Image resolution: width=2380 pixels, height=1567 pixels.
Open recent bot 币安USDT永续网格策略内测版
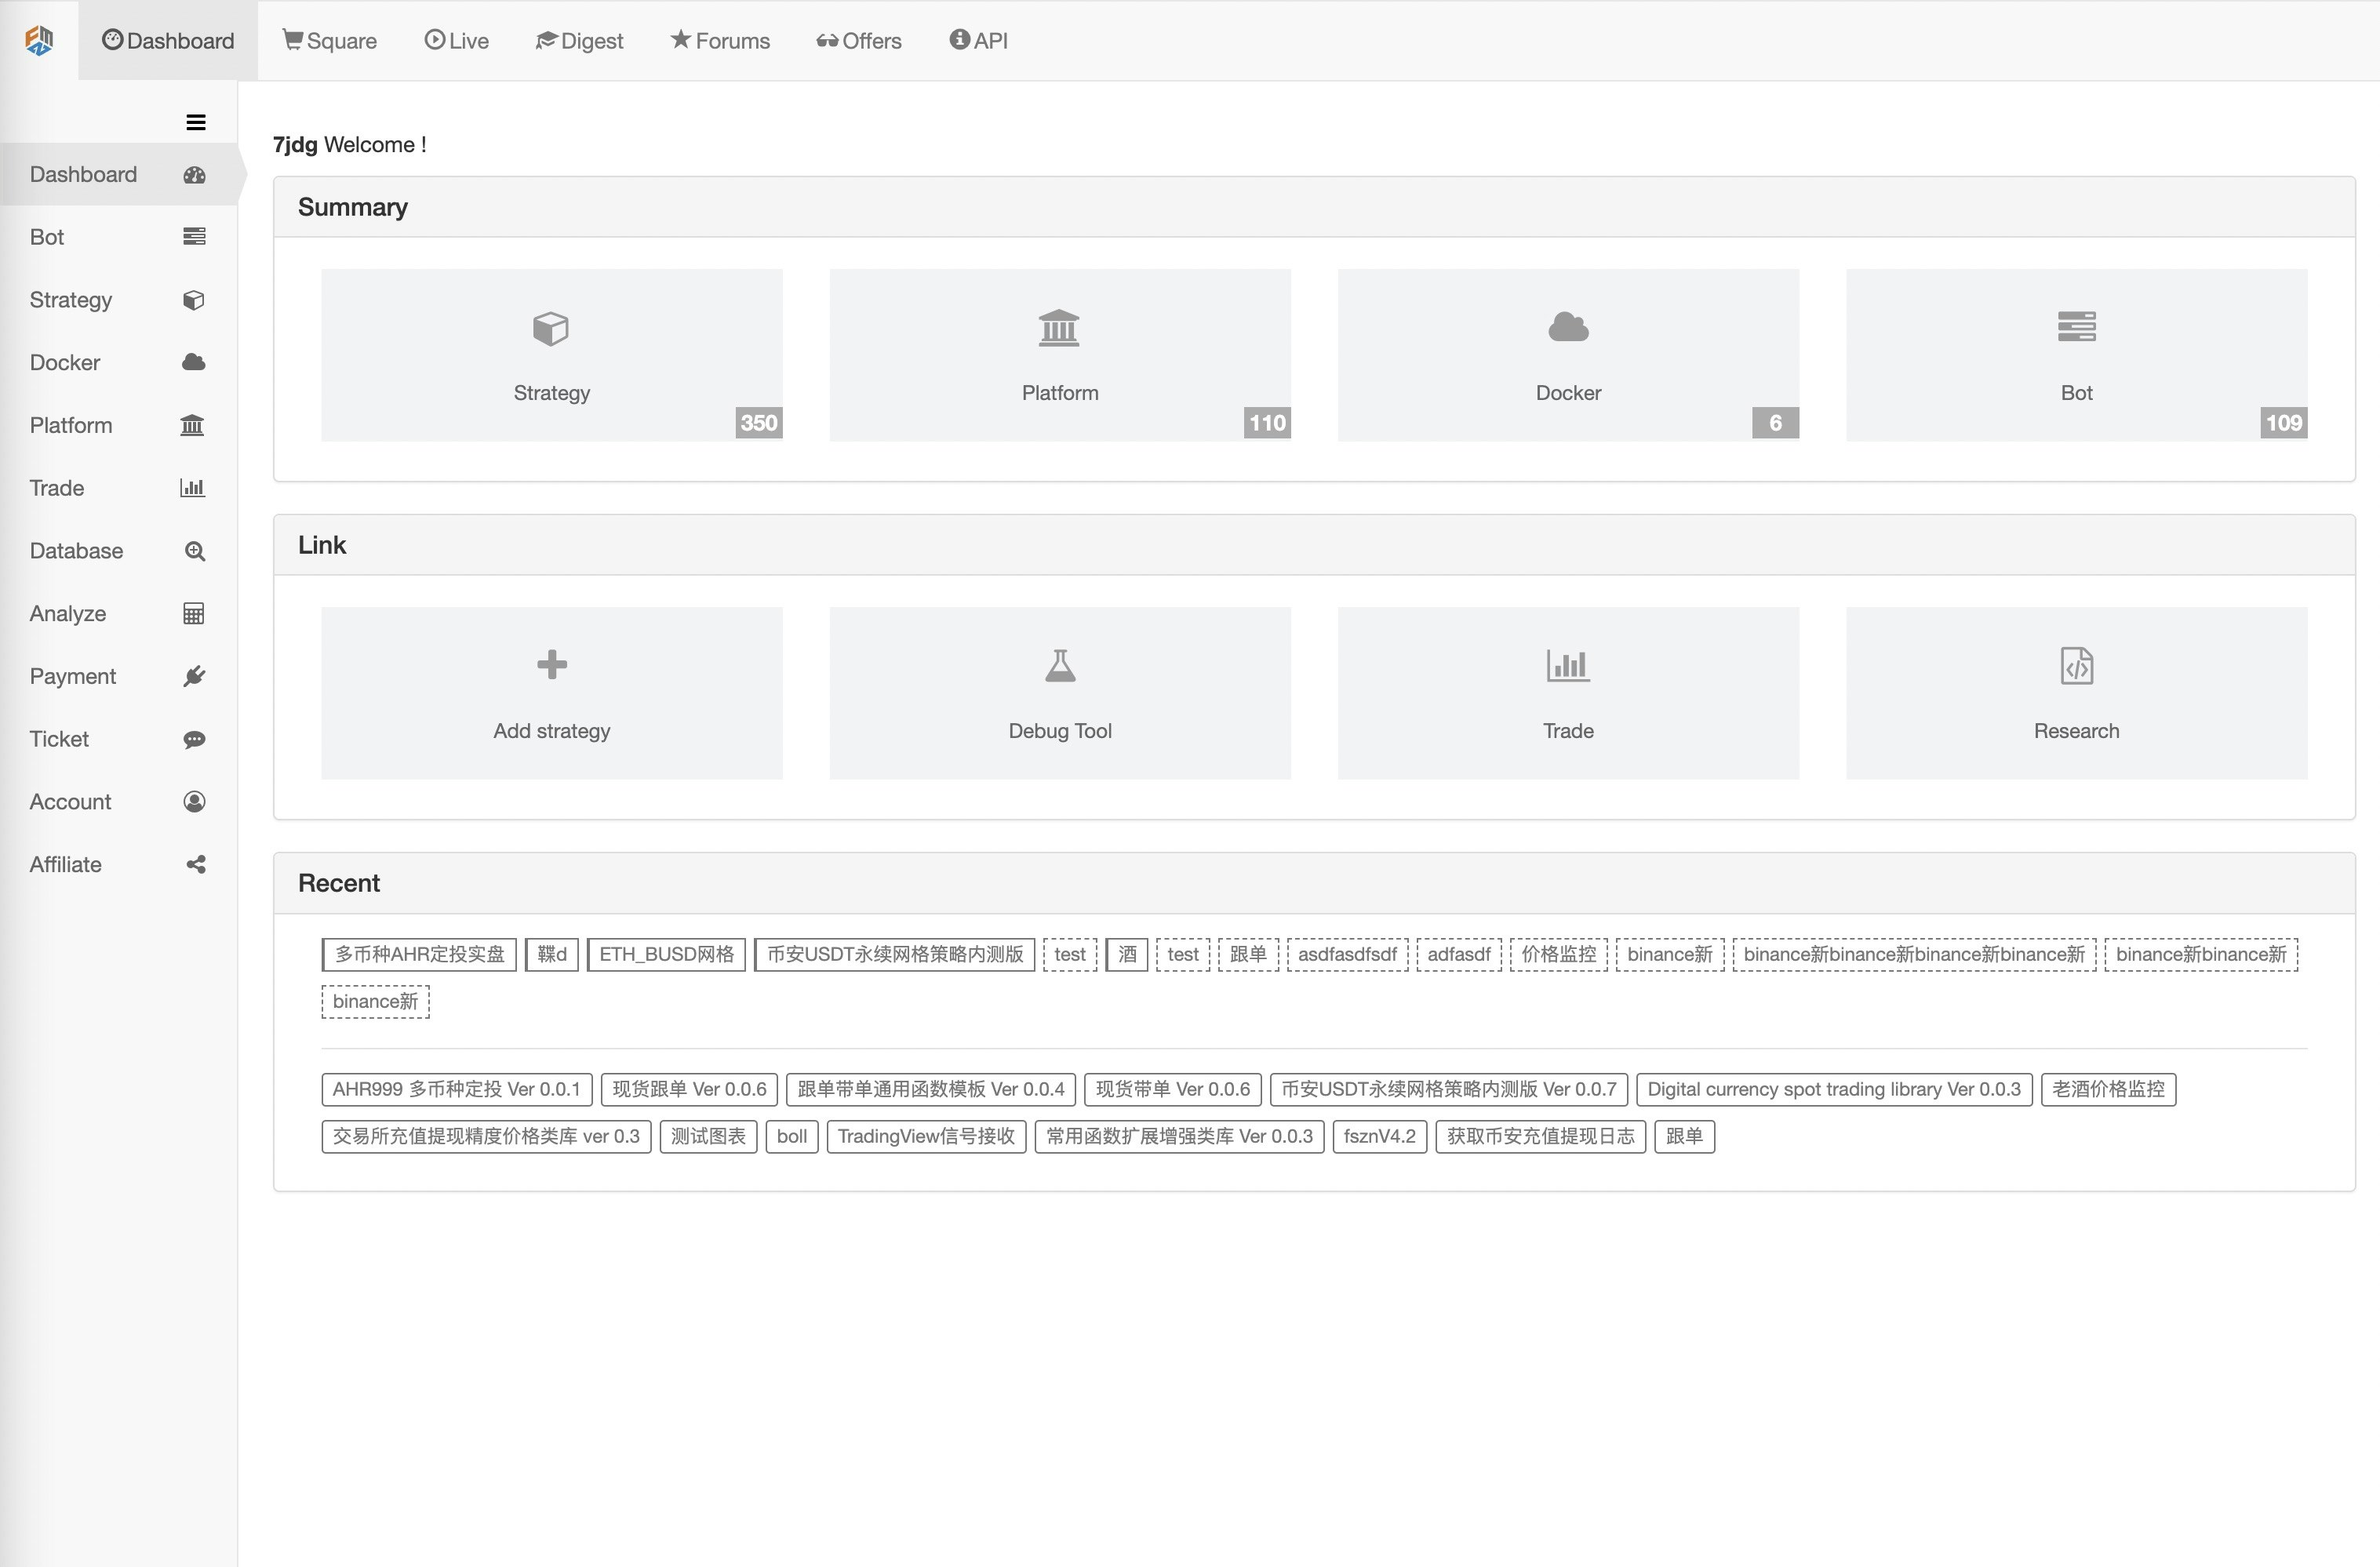pyautogui.click(x=895, y=955)
